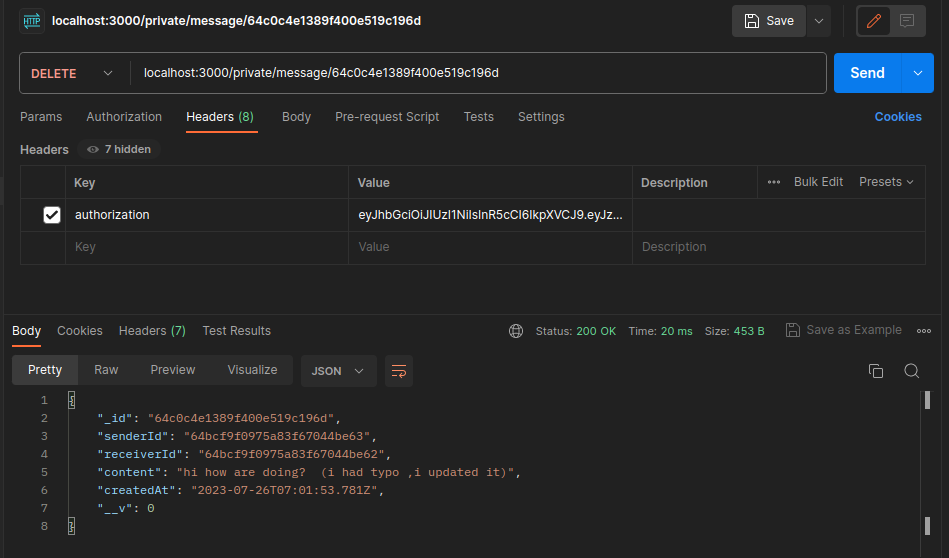The width and height of the screenshot is (949, 558).
Task: Go to Pre-request Script tab
Action: 387,117
